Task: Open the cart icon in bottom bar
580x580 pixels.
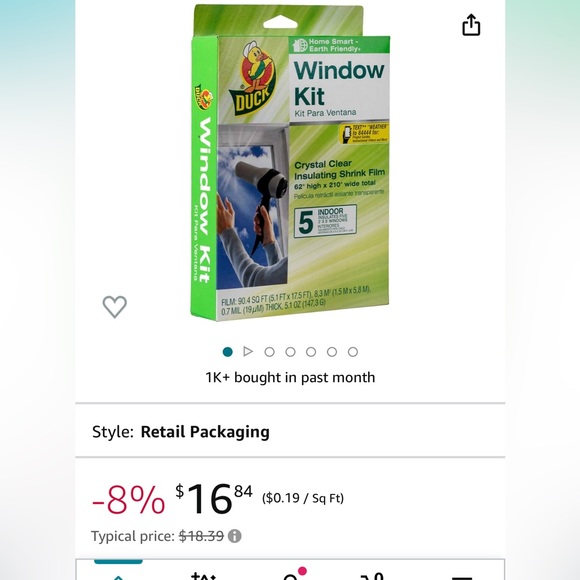Action: point(372,575)
